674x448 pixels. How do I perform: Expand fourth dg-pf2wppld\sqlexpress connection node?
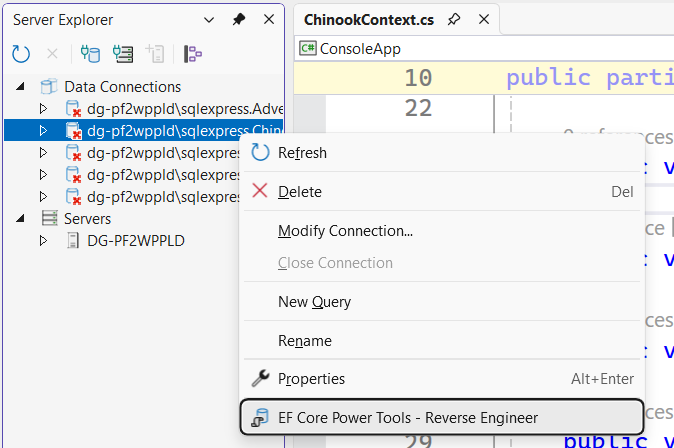pos(43,175)
